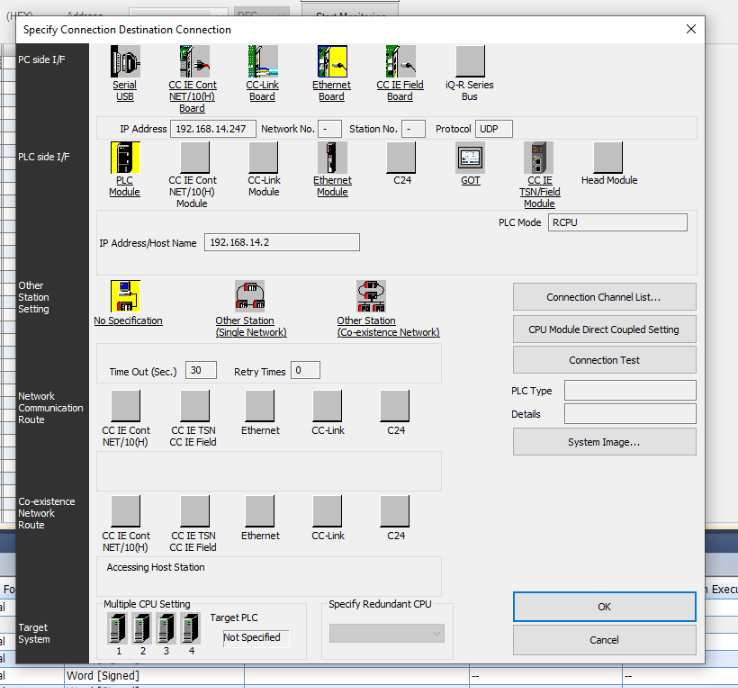Select the Serial USB PC side interface icon

125,62
